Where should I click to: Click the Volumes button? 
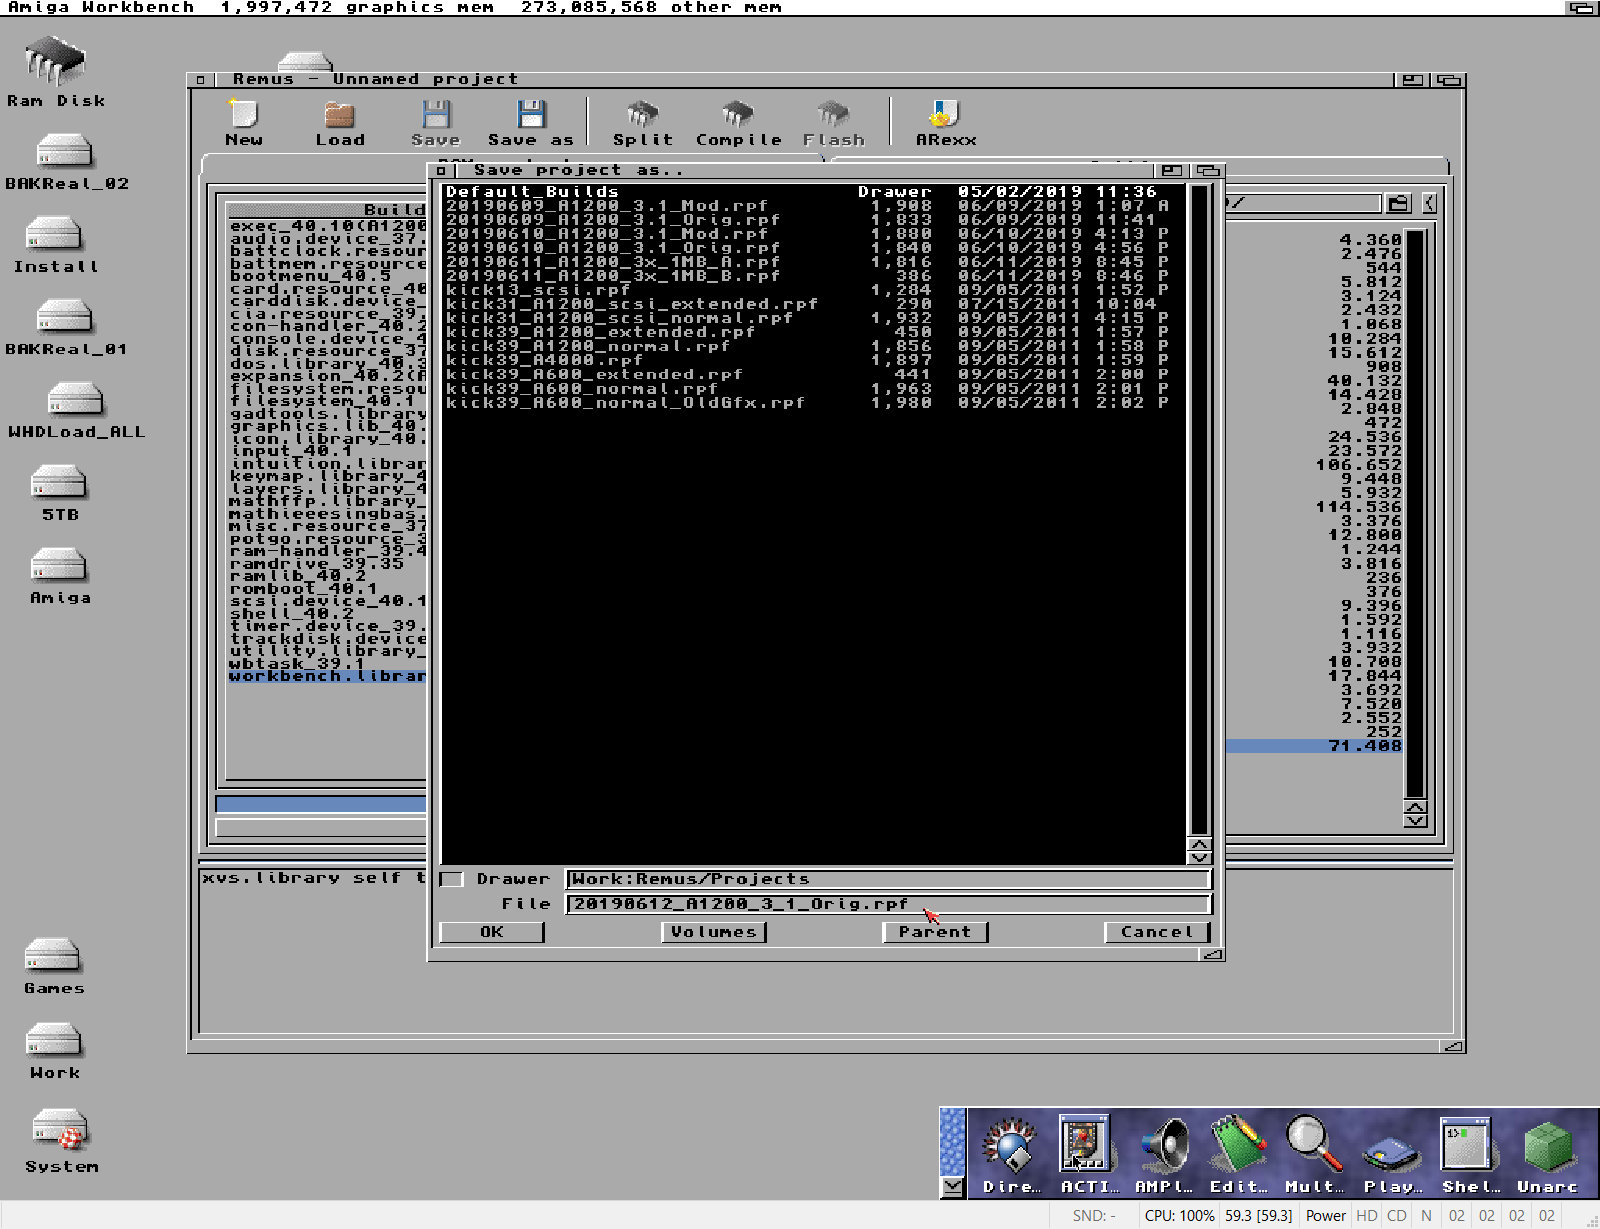pos(713,932)
